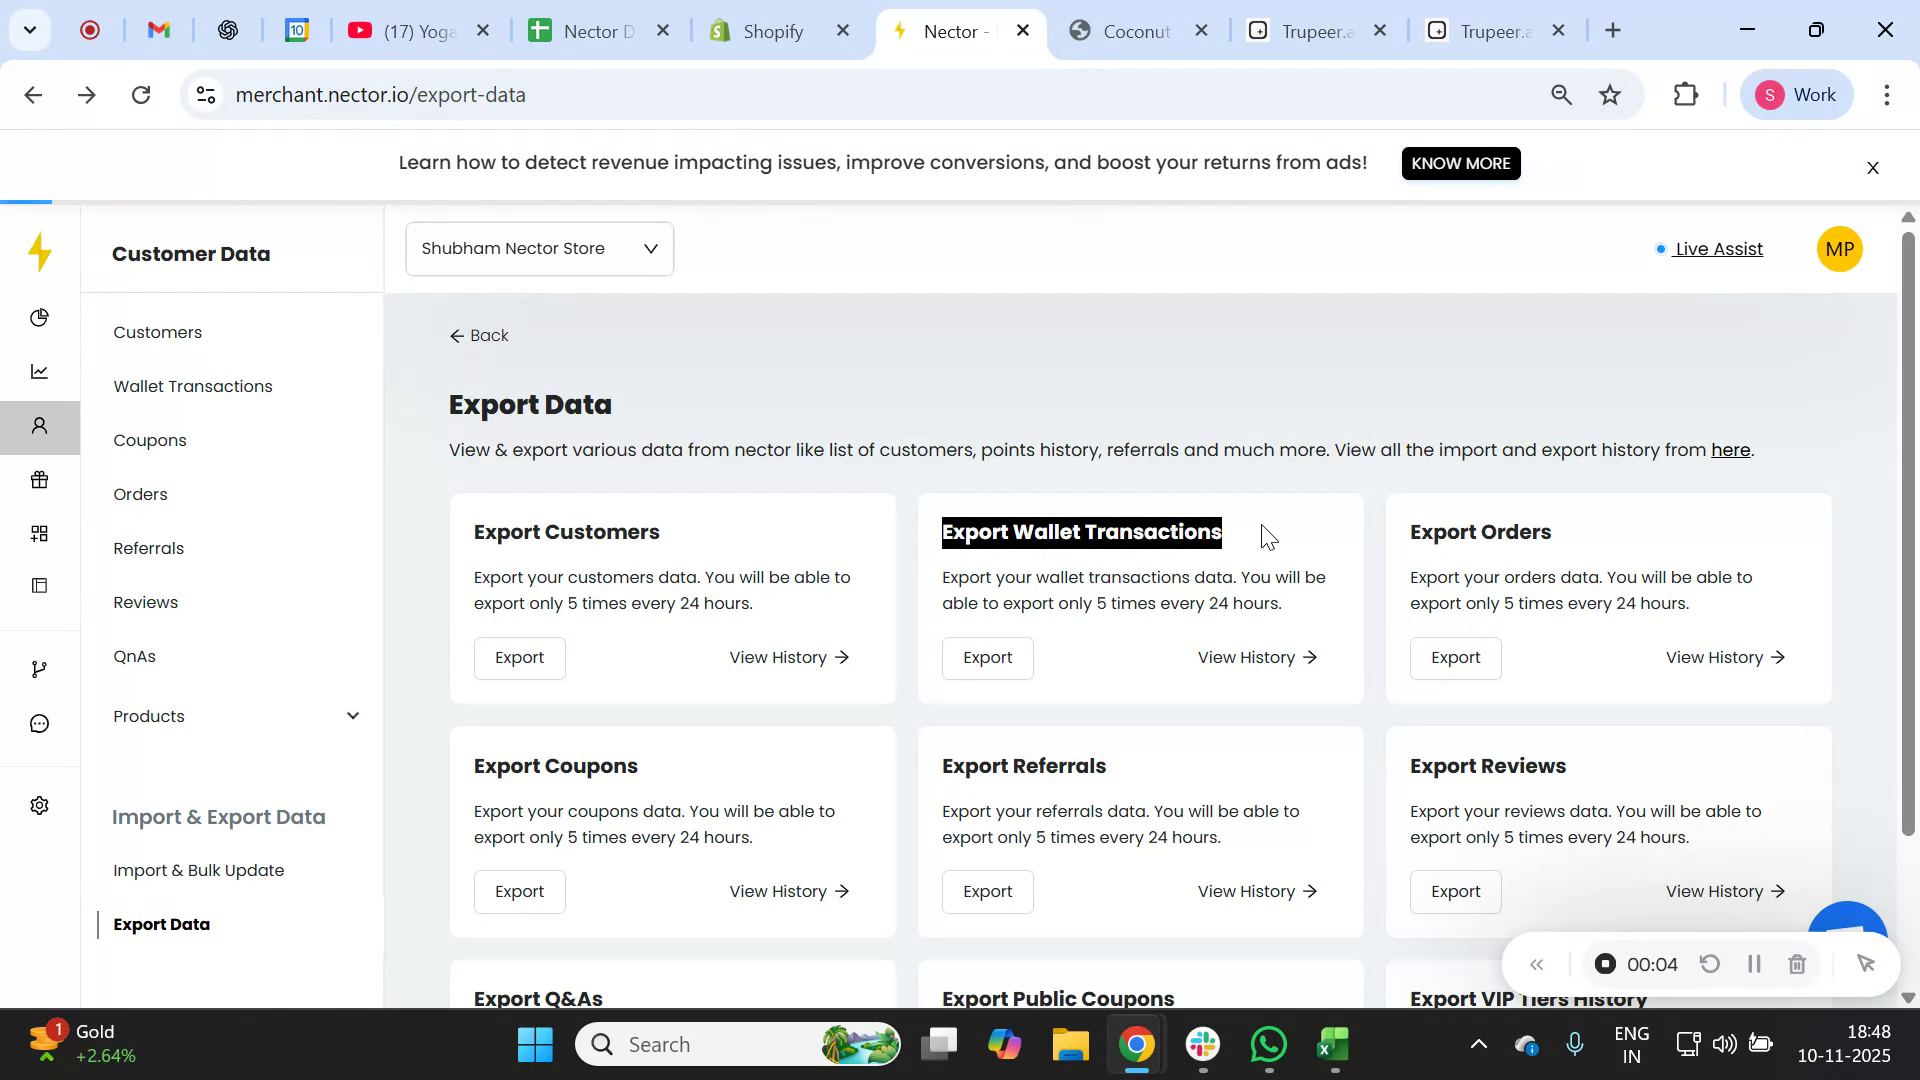Collapse the recording toolbar with double chevrons
The height and width of the screenshot is (1080, 1920).
1538,963
